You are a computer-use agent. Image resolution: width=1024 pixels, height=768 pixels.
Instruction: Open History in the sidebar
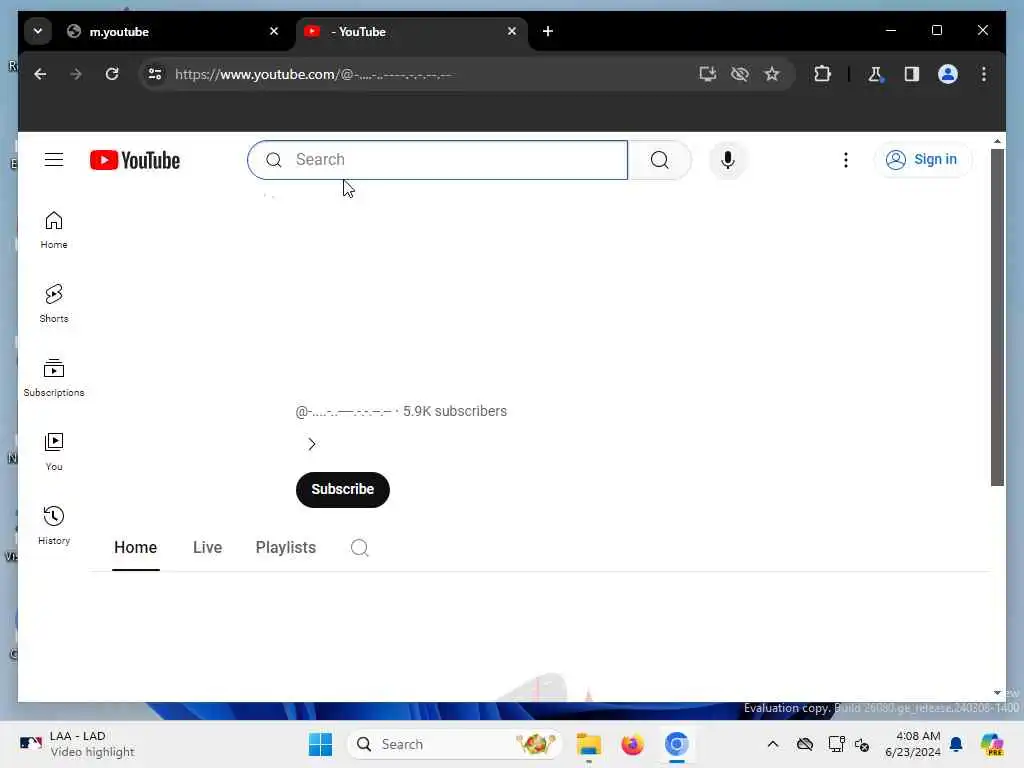tap(54, 526)
